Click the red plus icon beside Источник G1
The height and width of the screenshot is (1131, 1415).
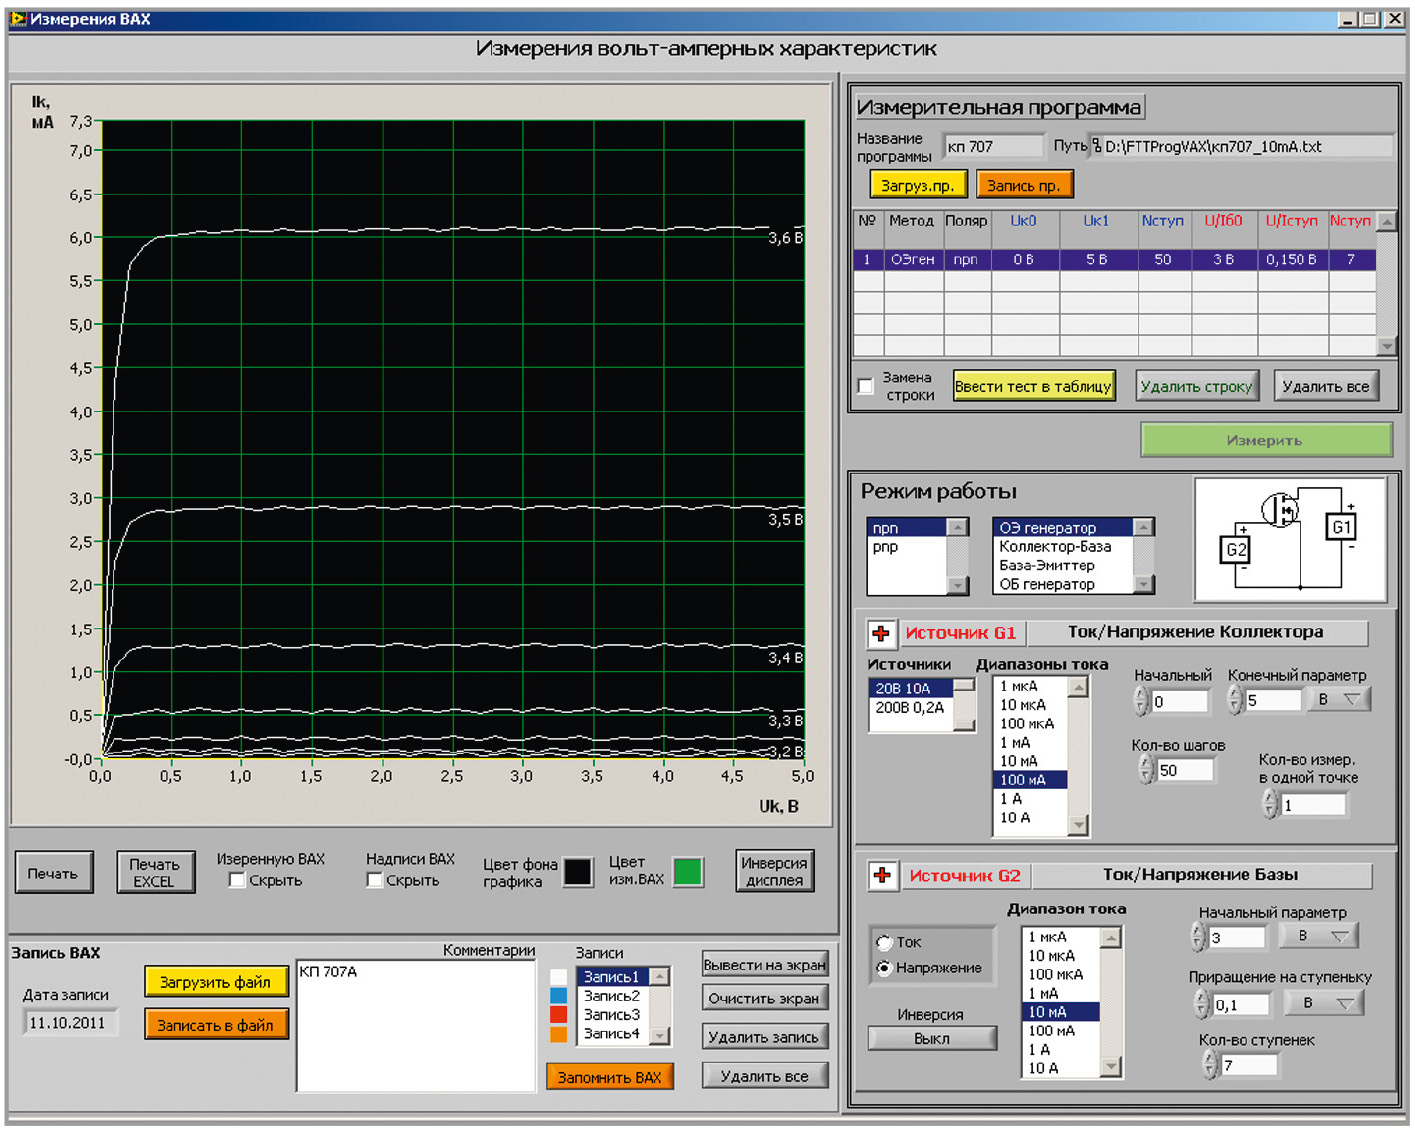pyautogui.click(x=881, y=633)
